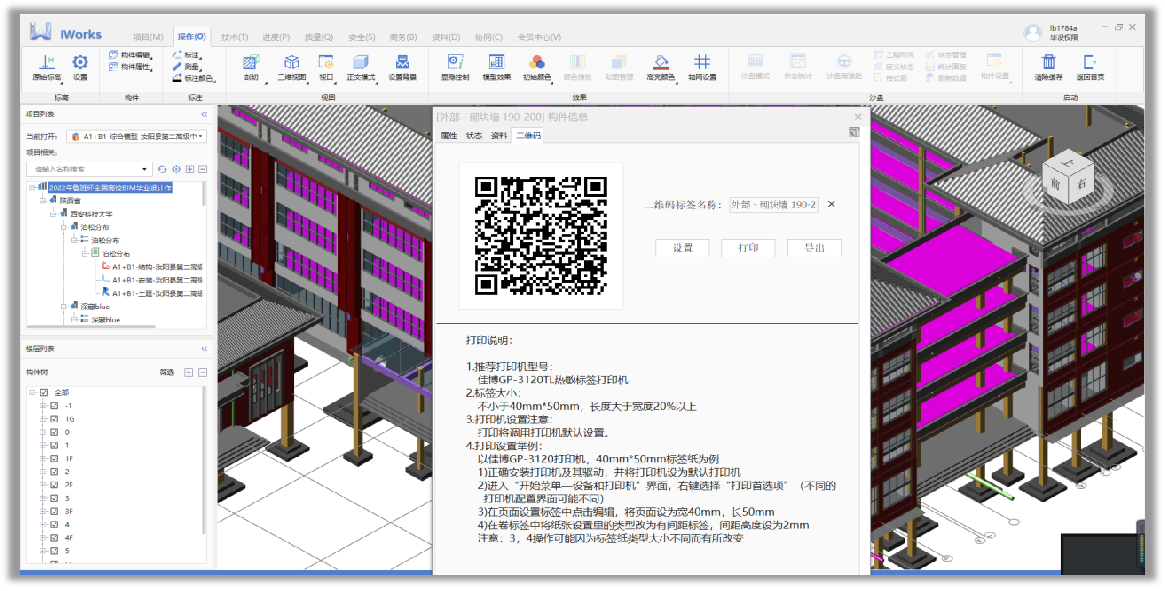This screenshot has height=591, width=1165.
Task: Click the 返回首页 icon
Action: pyautogui.click(x=1090, y=62)
